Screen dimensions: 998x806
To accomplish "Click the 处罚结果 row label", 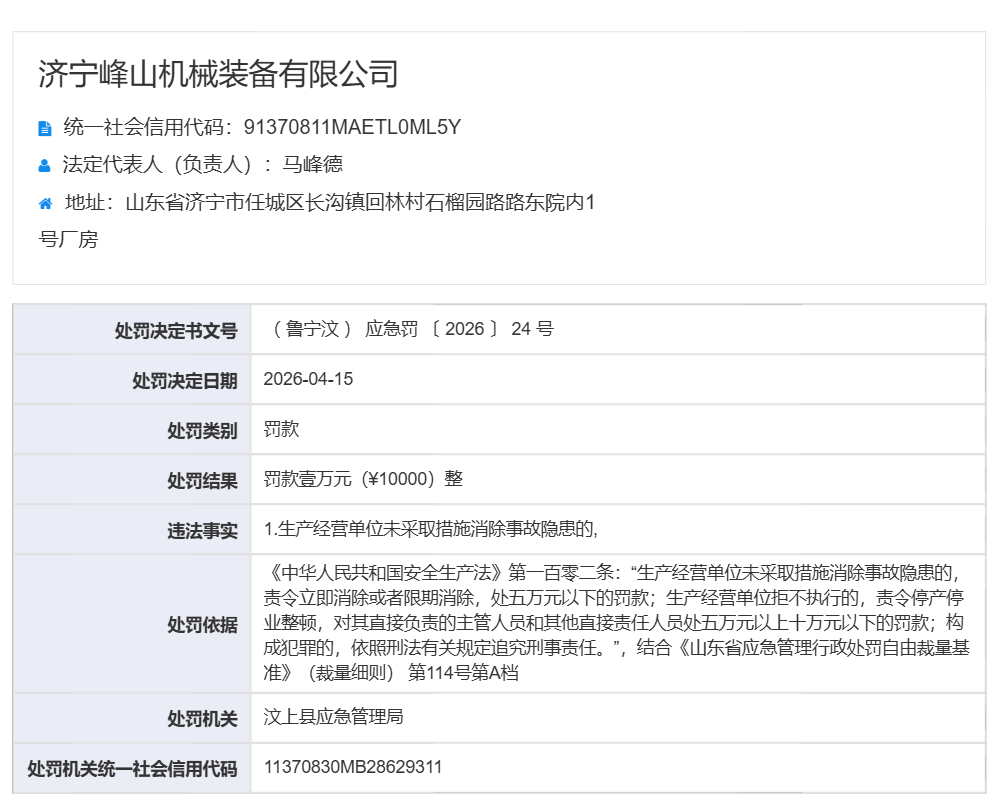I will tap(202, 481).
